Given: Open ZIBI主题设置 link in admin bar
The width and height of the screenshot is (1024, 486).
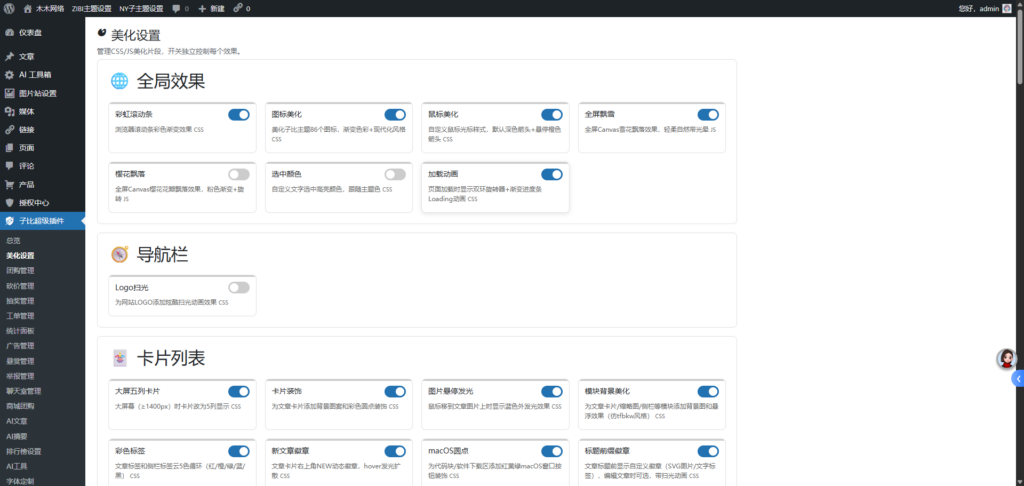Looking at the screenshot, I should pyautogui.click(x=90, y=8).
